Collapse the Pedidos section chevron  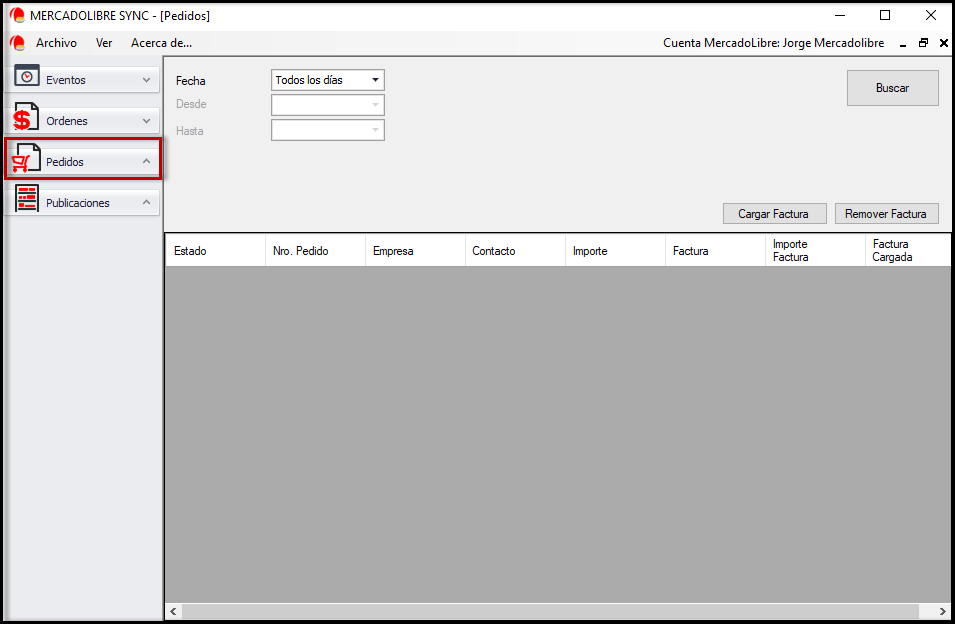146,161
